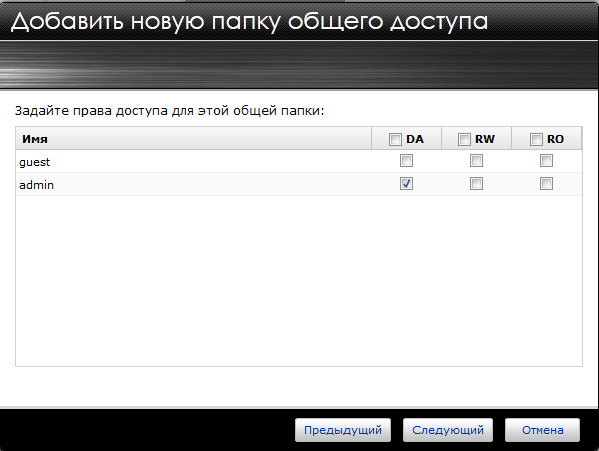Enable DA checkbox for guest user
This screenshot has height=451, width=599.
tap(406, 161)
